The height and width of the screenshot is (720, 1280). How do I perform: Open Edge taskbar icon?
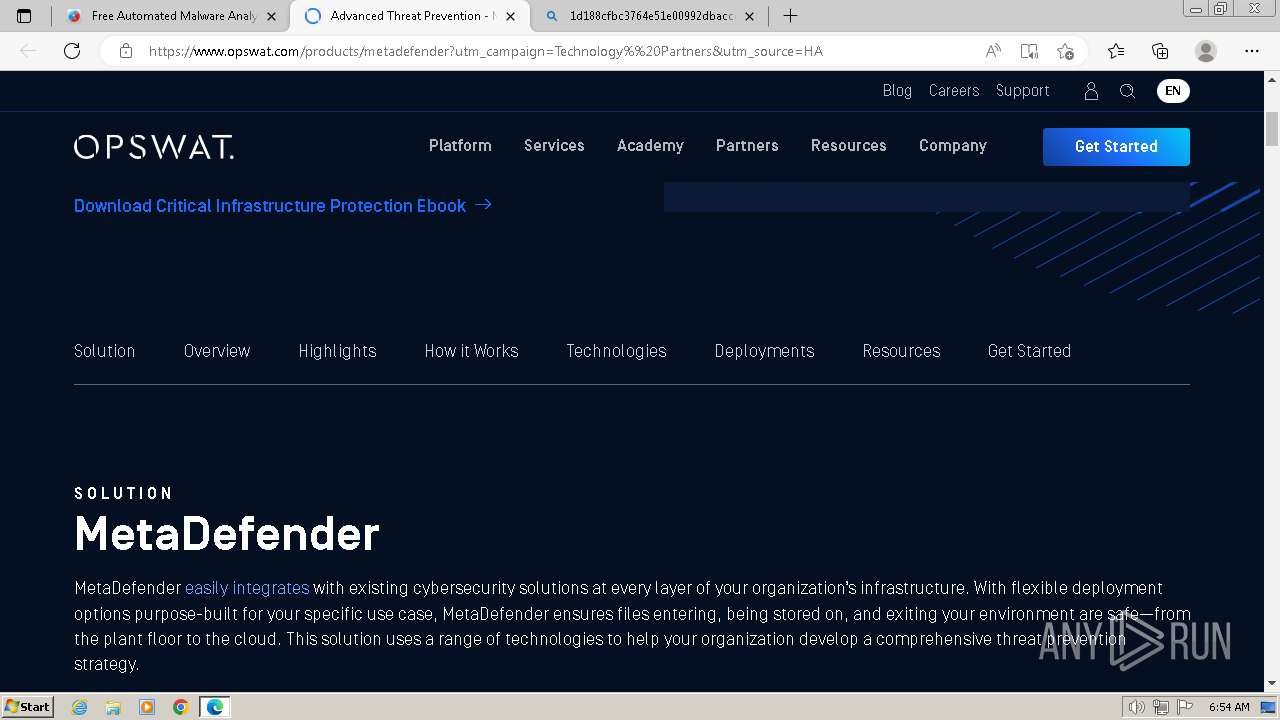pyautogui.click(x=214, y=707)
